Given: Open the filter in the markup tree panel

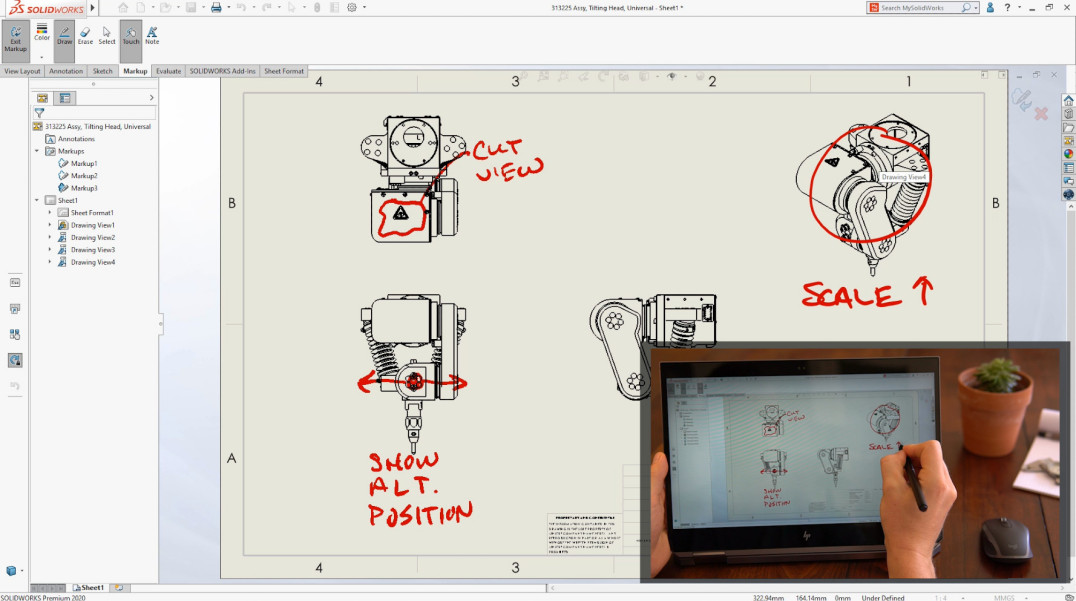Looking at the screenshot, I should click(x=40, y=112).
